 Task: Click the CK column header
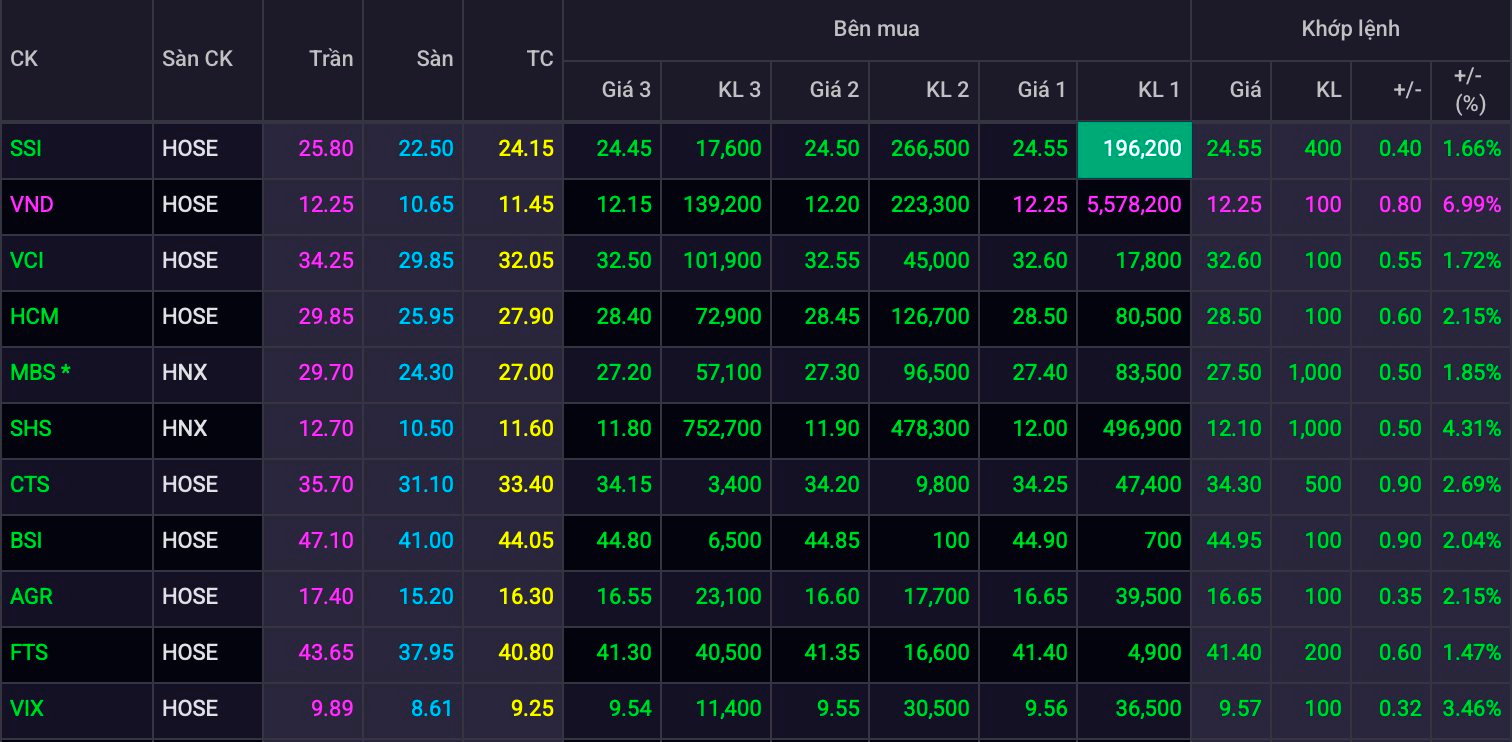click(x=24, y=59)
